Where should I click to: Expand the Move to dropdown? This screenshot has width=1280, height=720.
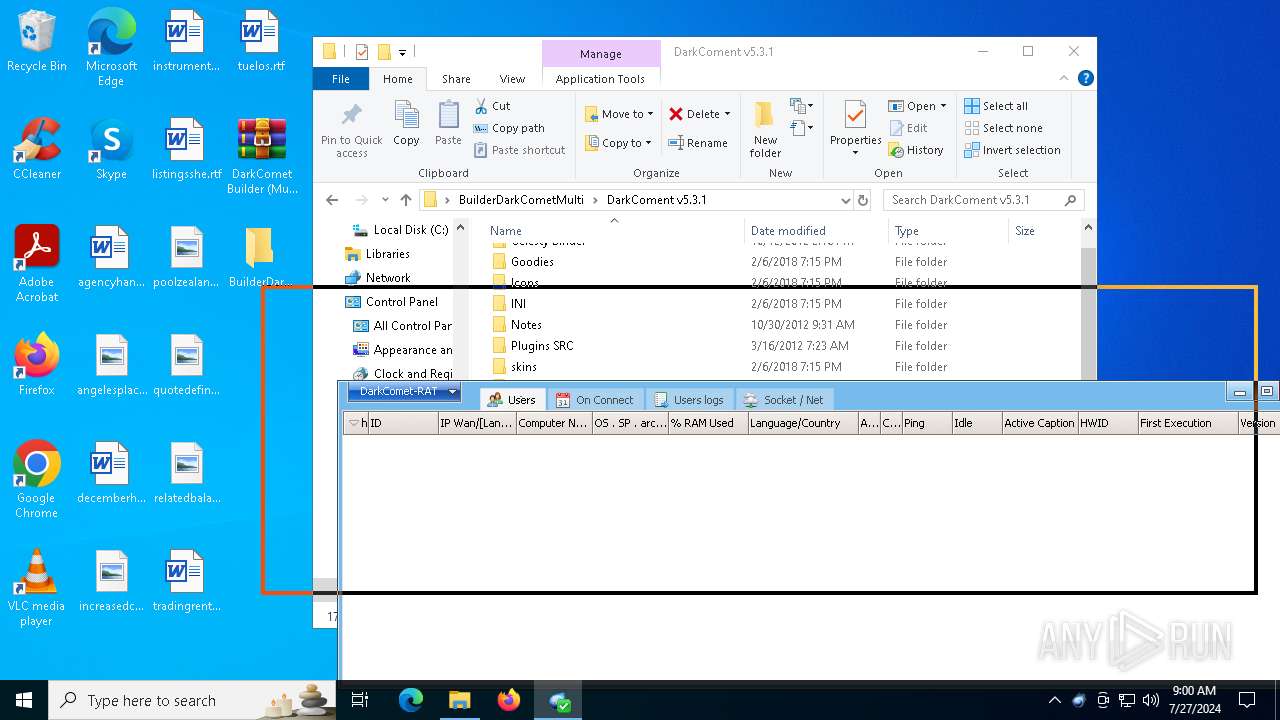650,114
